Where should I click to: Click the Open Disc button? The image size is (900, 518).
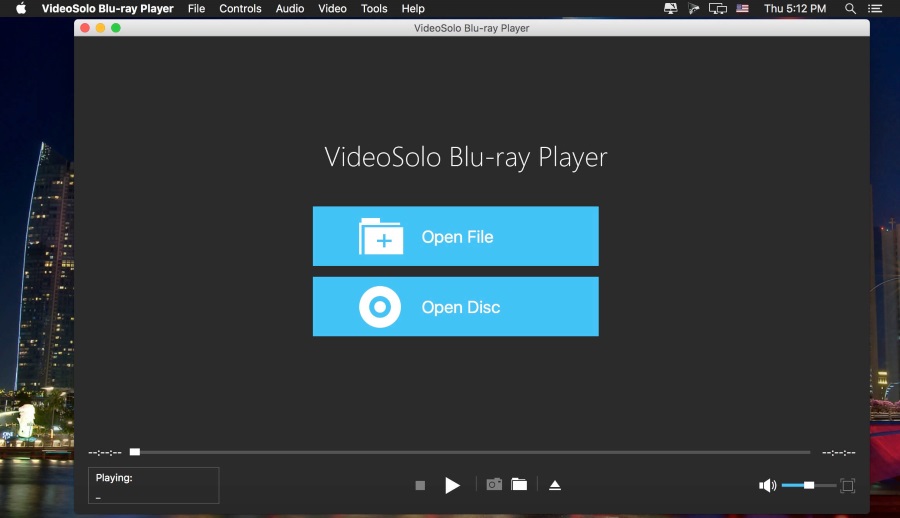tap(455, 307)
